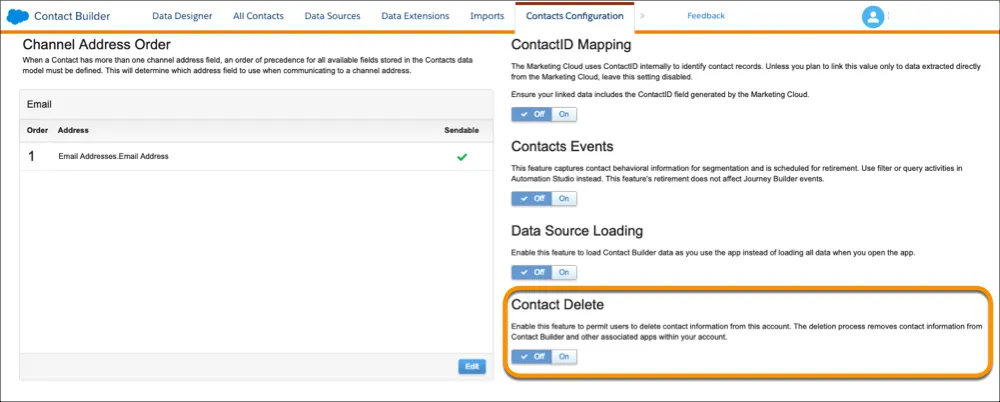Click the Channel Address Order heading
The height and width of the screenshot is (402, 1000).
[x=97, y=45]
